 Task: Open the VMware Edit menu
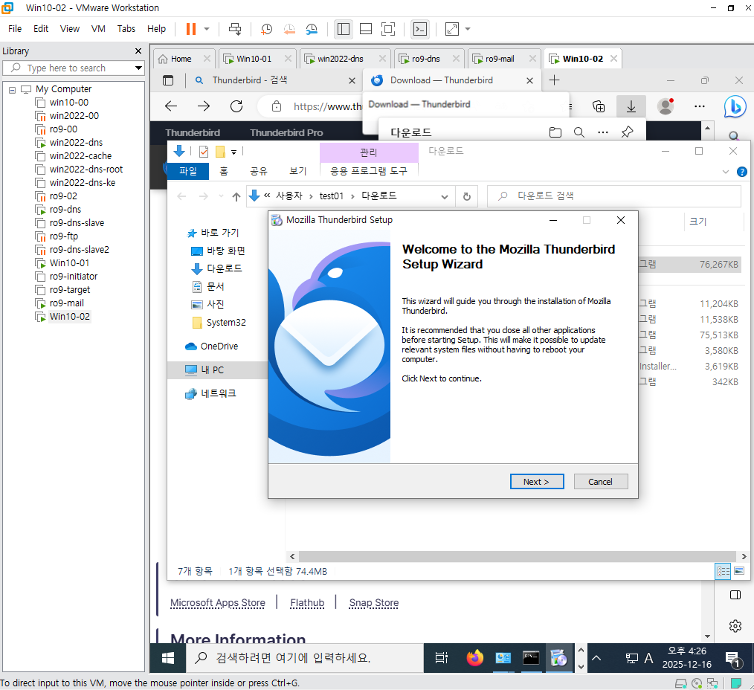pyautogui.click(x=41, y=29)
